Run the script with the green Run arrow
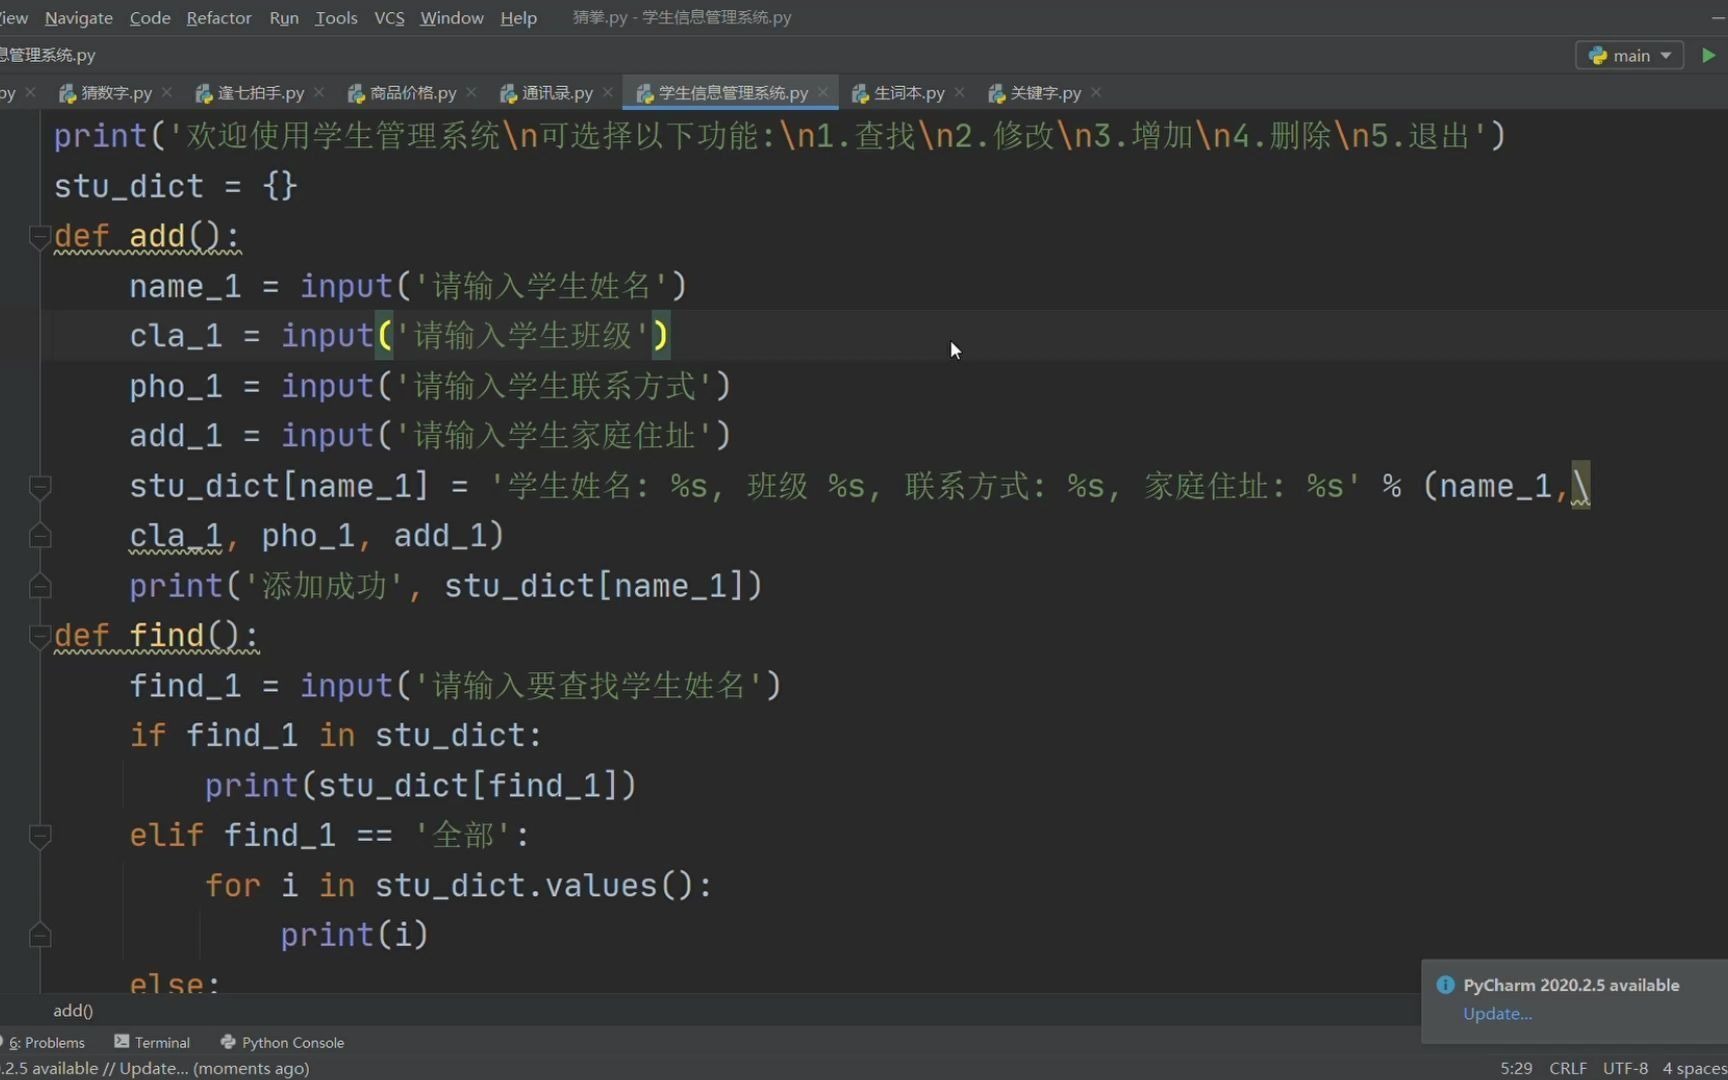1728x1080 pixels. pyautogui.click(x=1708, y=55)
